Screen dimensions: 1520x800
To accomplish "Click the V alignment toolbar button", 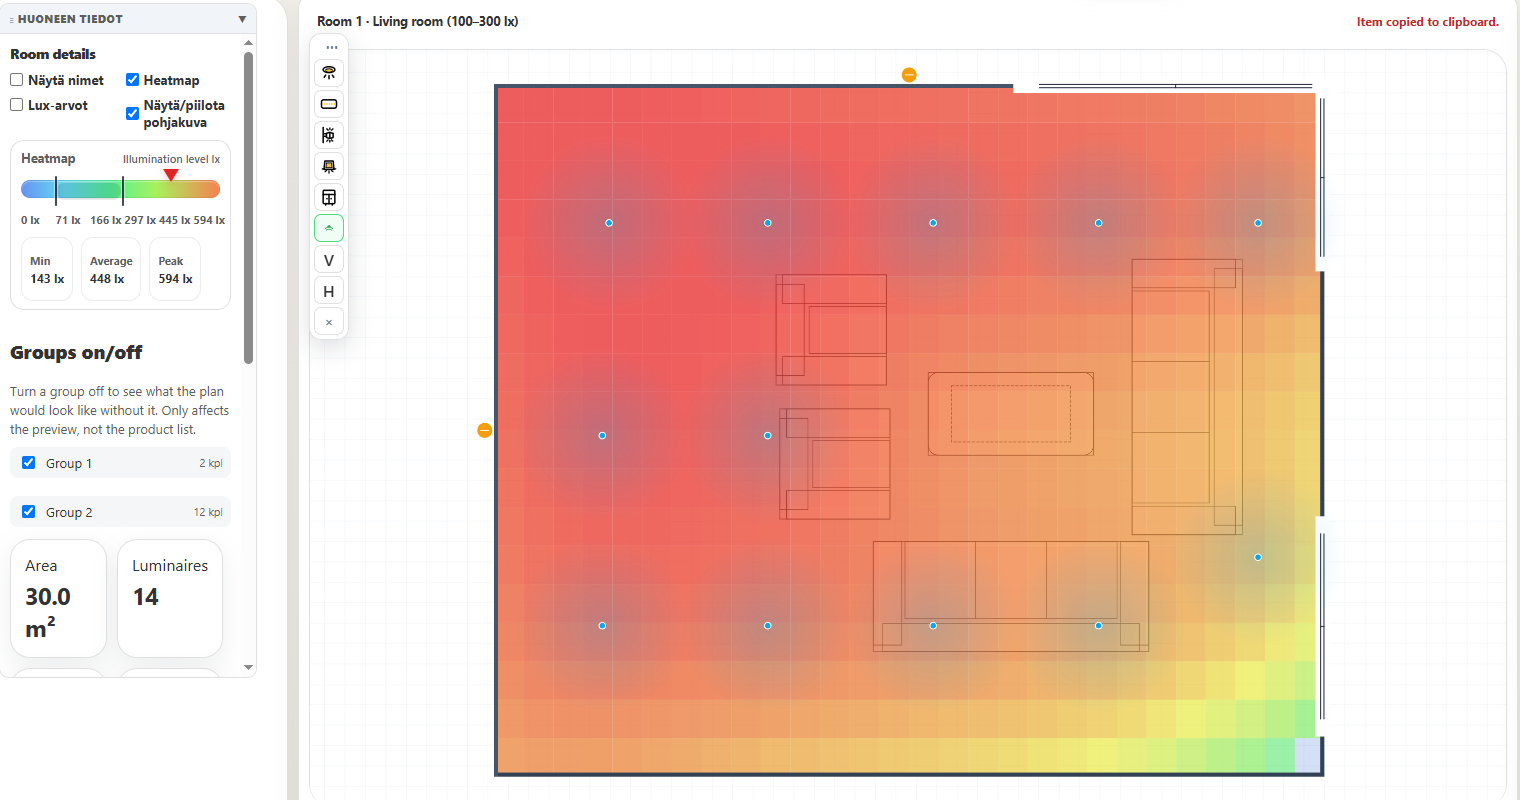I will click(329, 260).
